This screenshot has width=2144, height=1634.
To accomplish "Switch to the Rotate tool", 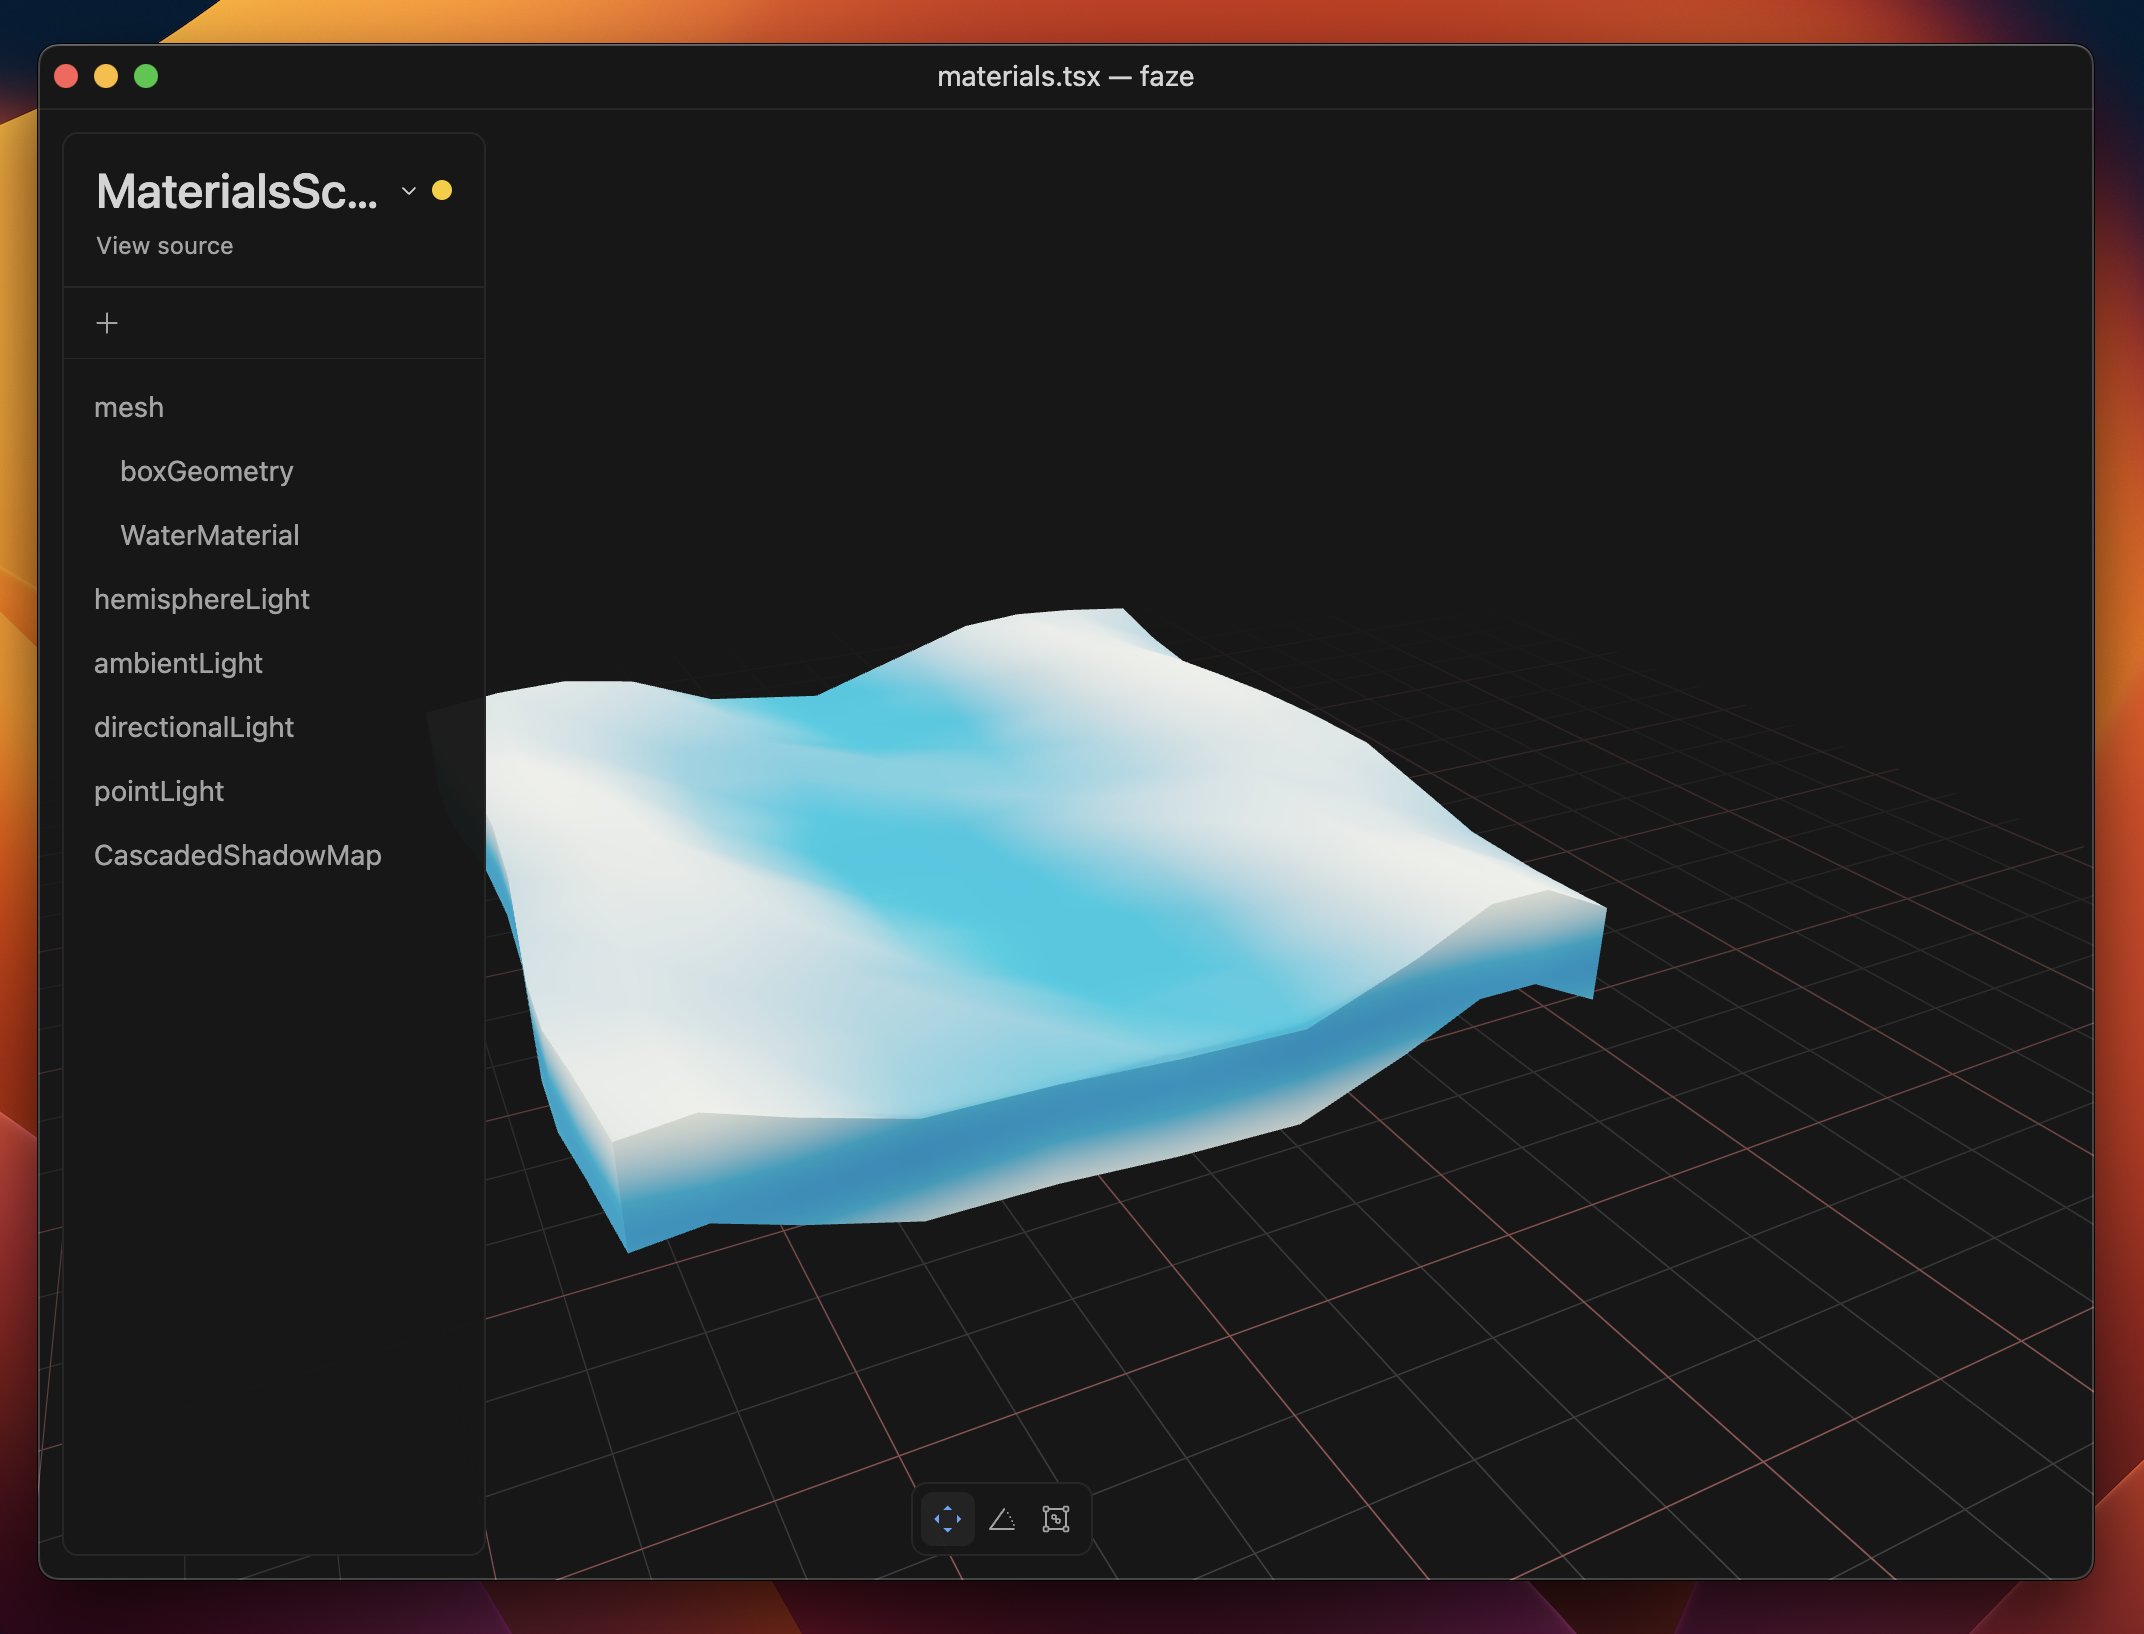I will 1004,1519.
